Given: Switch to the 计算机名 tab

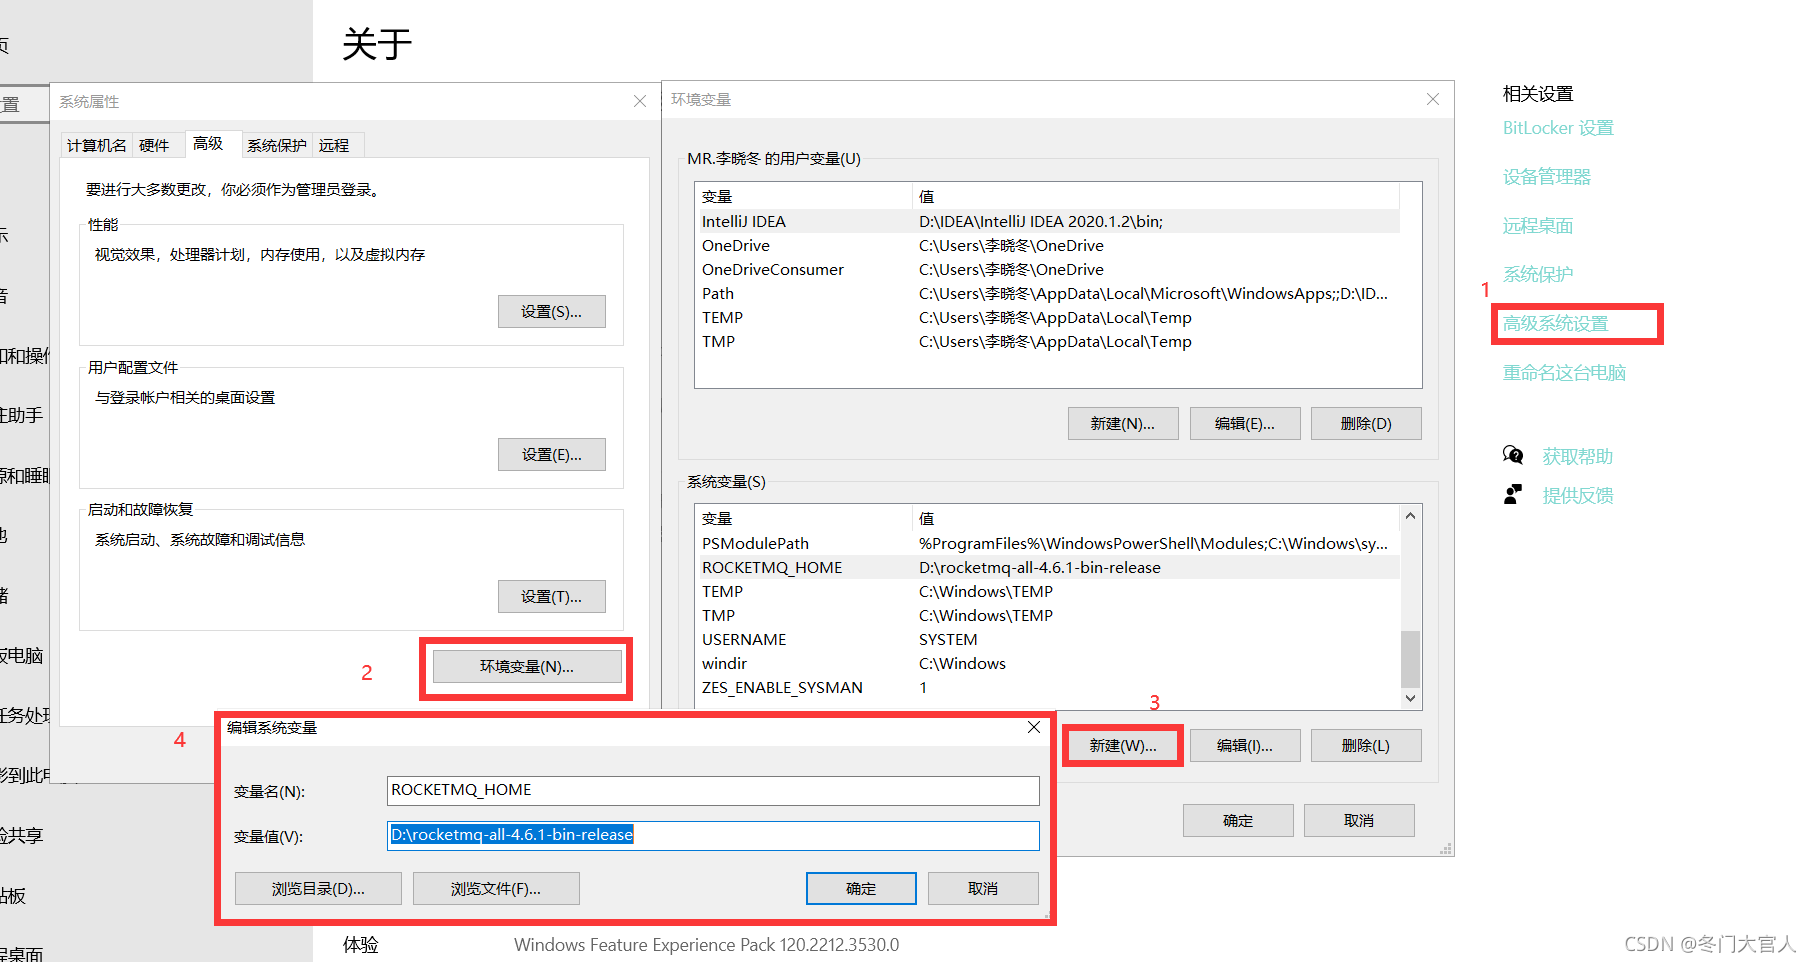Looking at the screenshot, I should pos(97,146).
